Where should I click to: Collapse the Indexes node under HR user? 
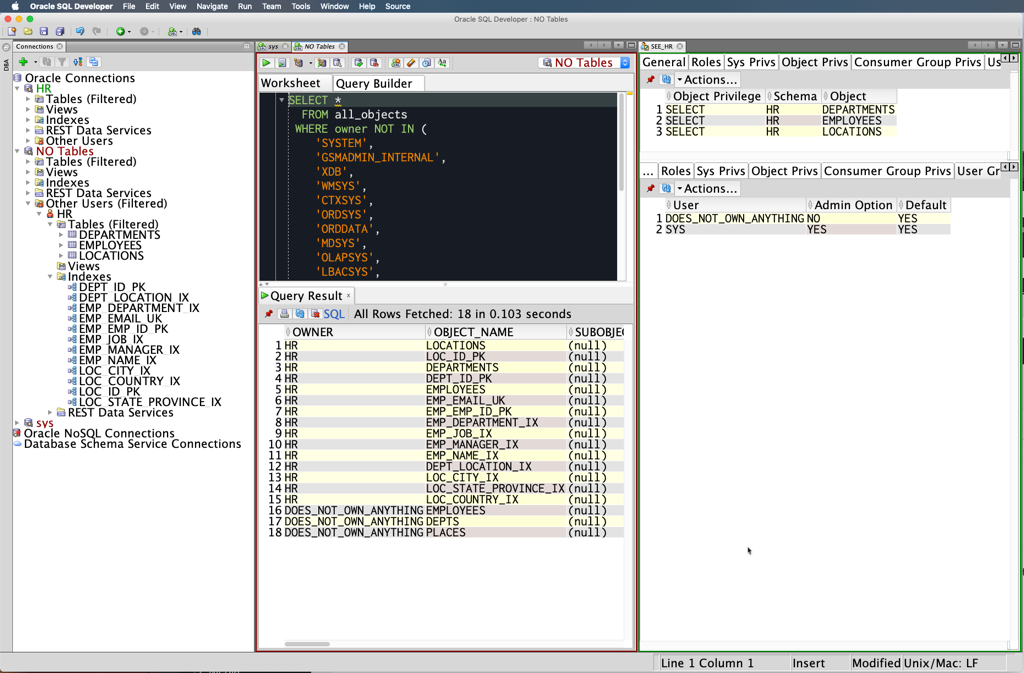50,277
